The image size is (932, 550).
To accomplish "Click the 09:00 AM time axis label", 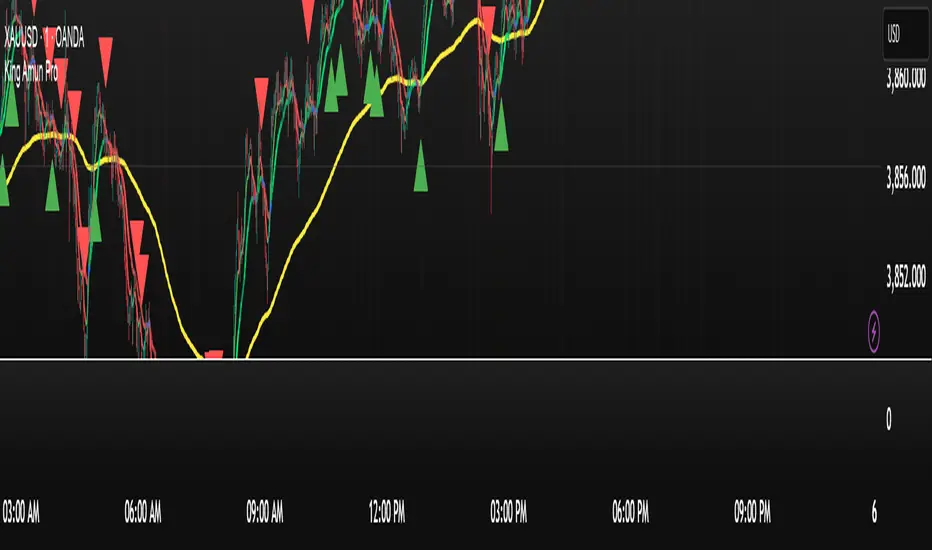I will point(265,511).
